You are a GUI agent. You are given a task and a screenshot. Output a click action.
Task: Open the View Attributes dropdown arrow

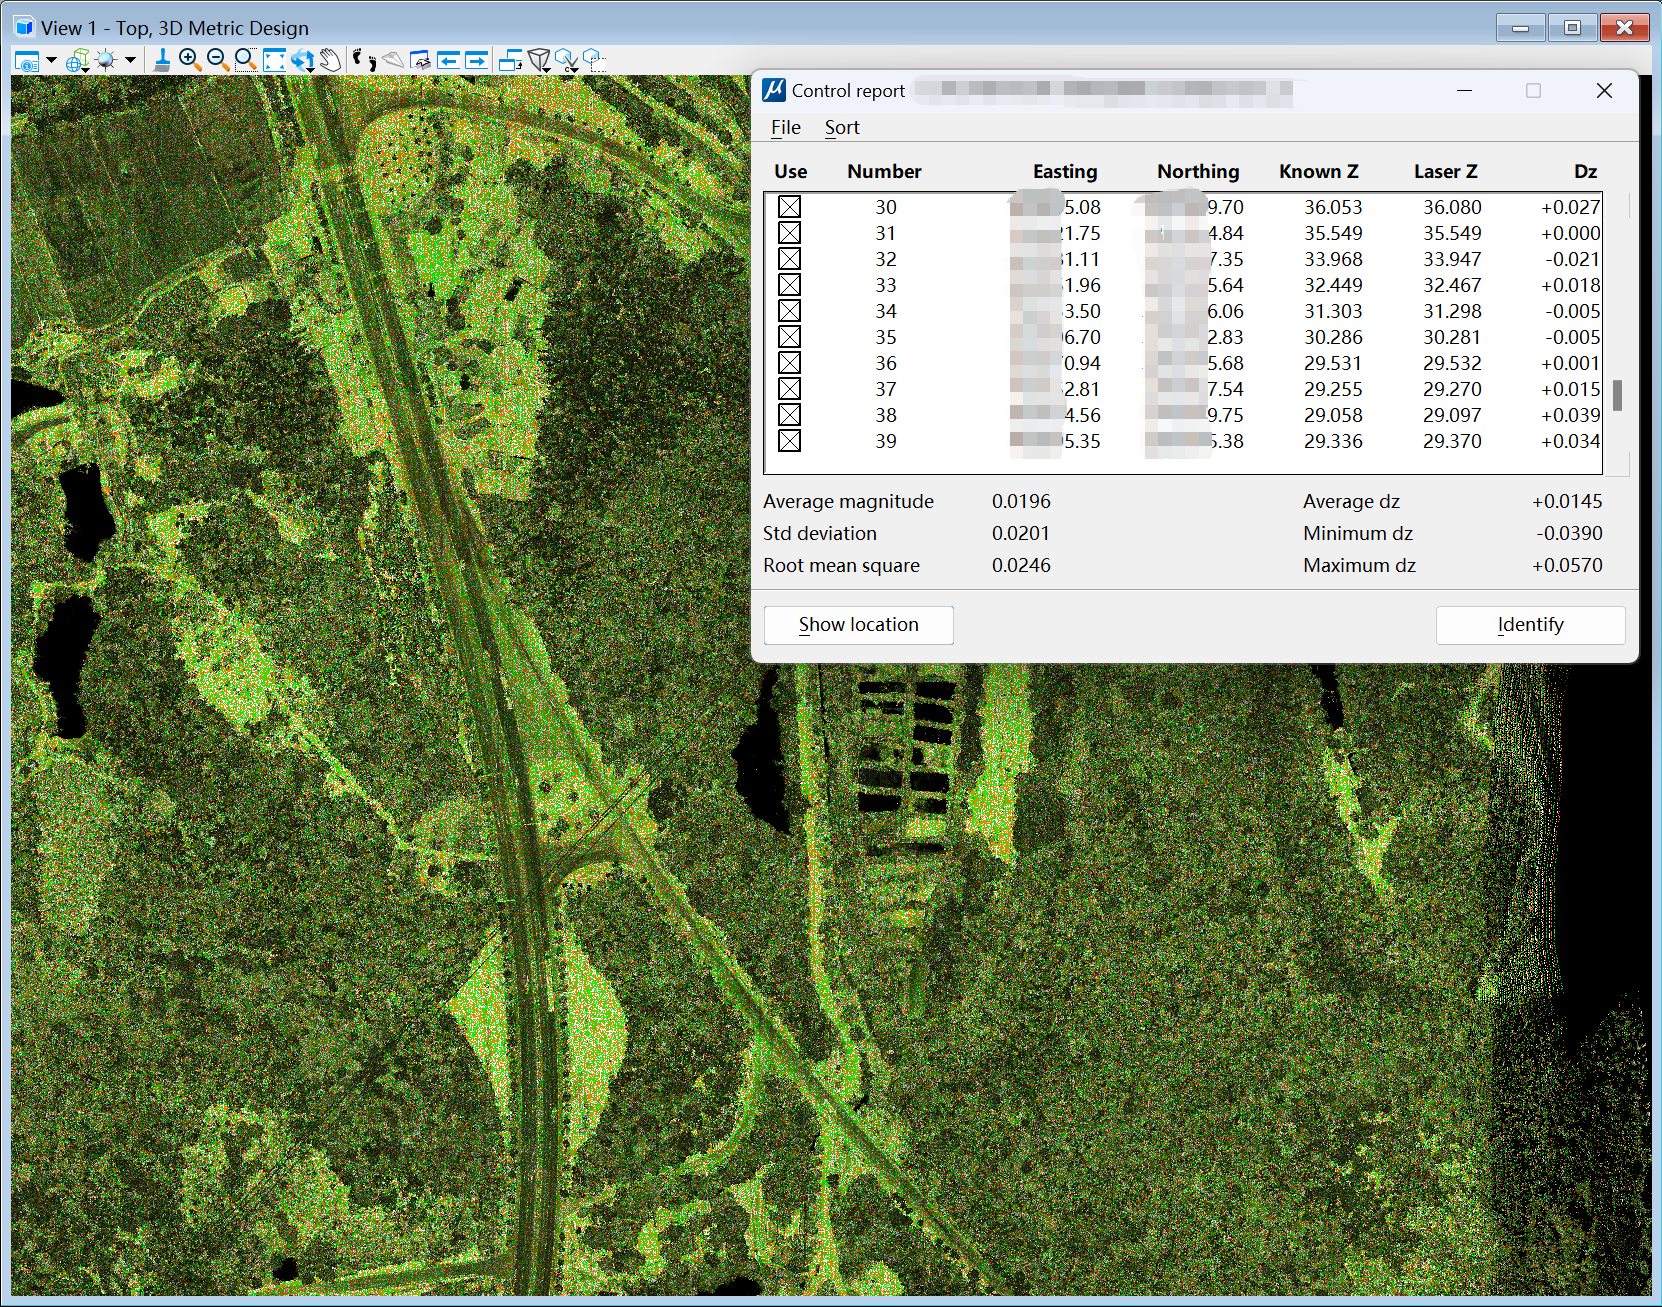click(x=51, y=60)
